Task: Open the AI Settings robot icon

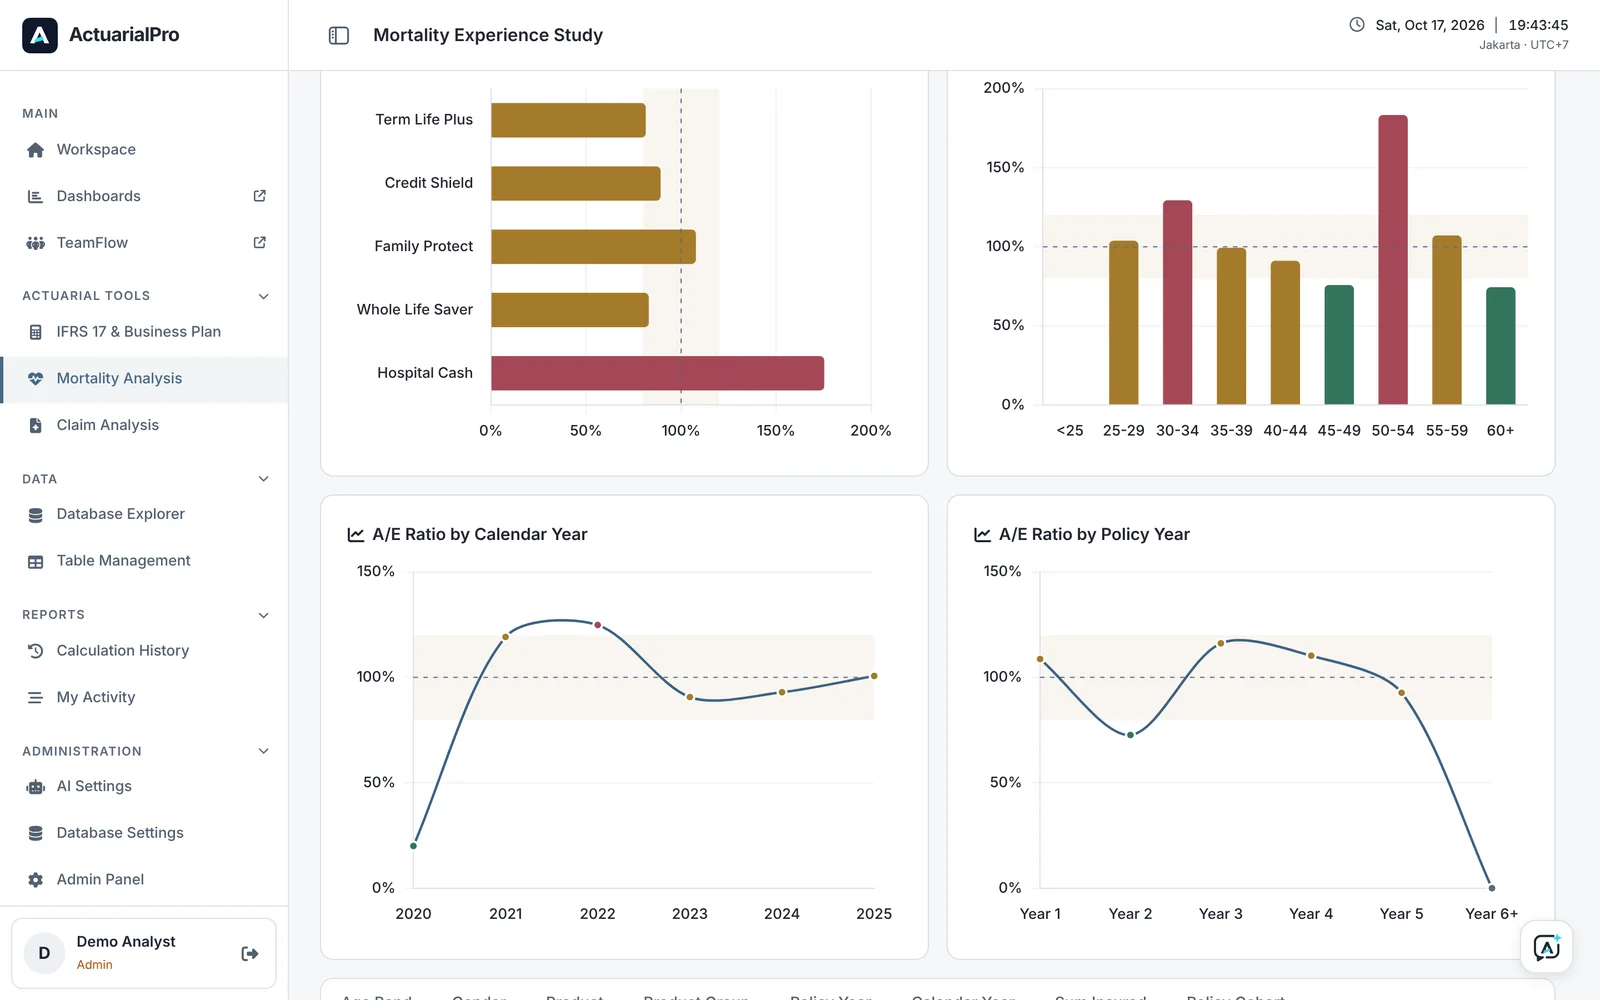Action: [x=36, y=787]
